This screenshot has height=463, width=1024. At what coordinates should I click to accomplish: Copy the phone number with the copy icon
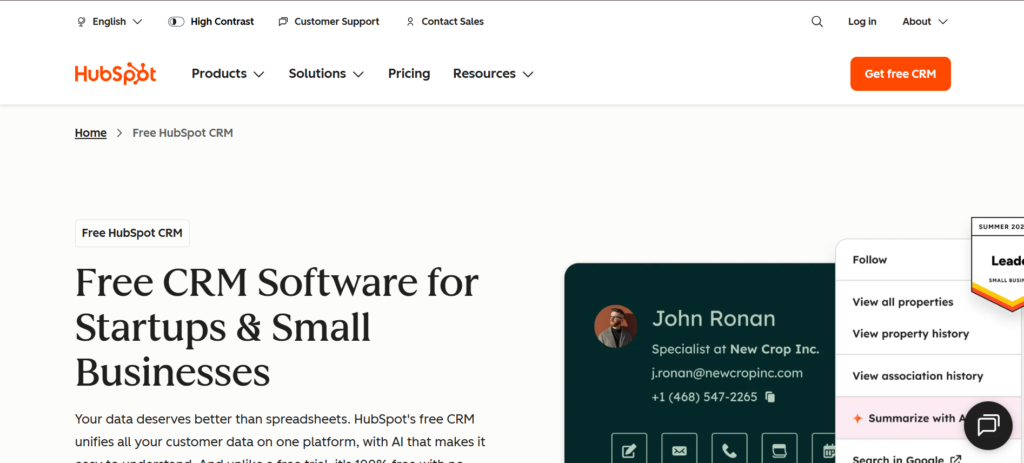tap(771, 397)
